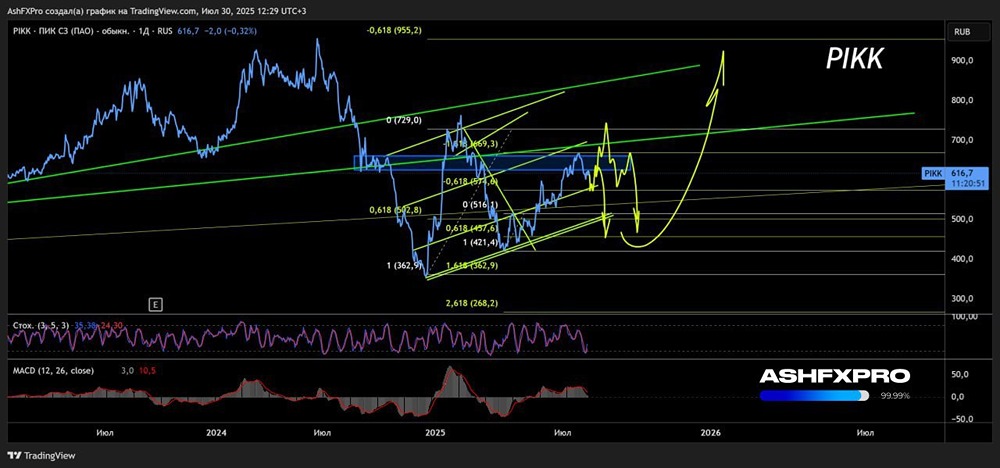Screen dimensions: 1000x468
Task: Click the large PIKK text annotation
Action: point(855,60)
